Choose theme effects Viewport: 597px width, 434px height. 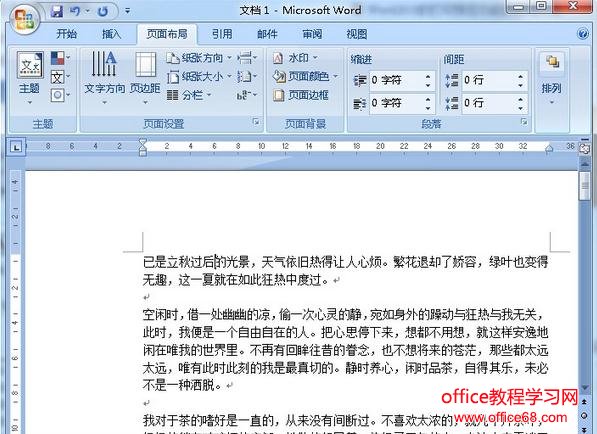[60, 94]
